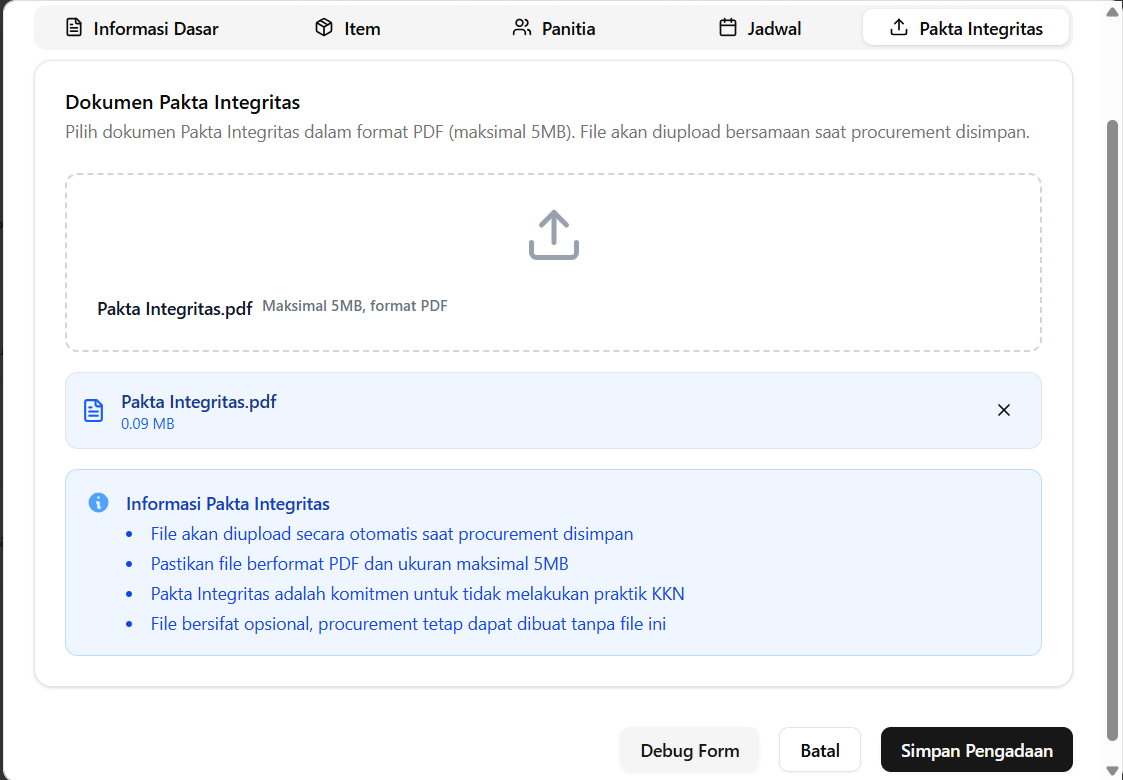Remove uploaded Pakta Integritas.pdf with the X
1123x780 pixels.
(x=1004, y=410)
